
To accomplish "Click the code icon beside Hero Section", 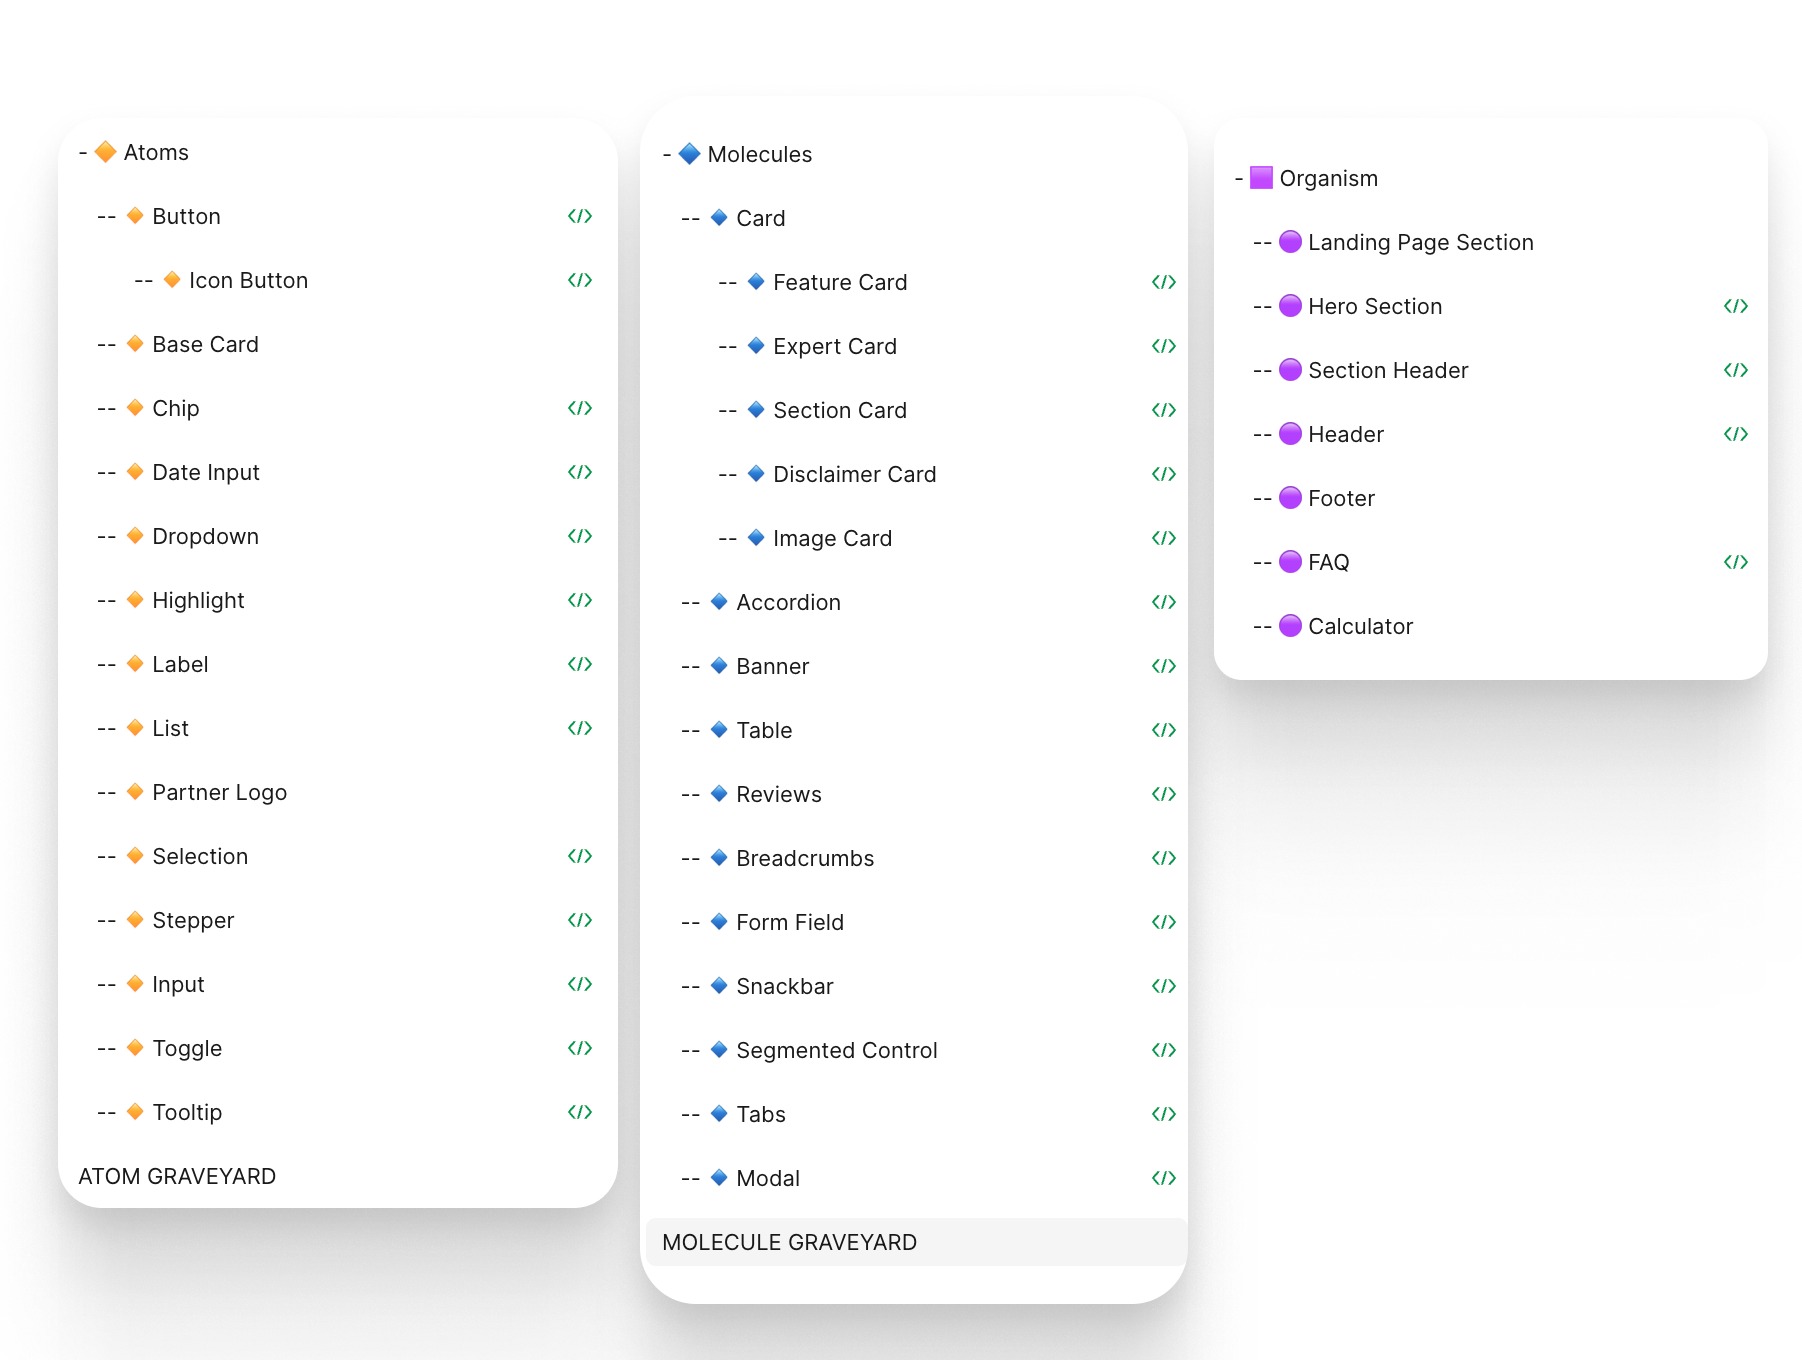I will (x=1737, y=306).
